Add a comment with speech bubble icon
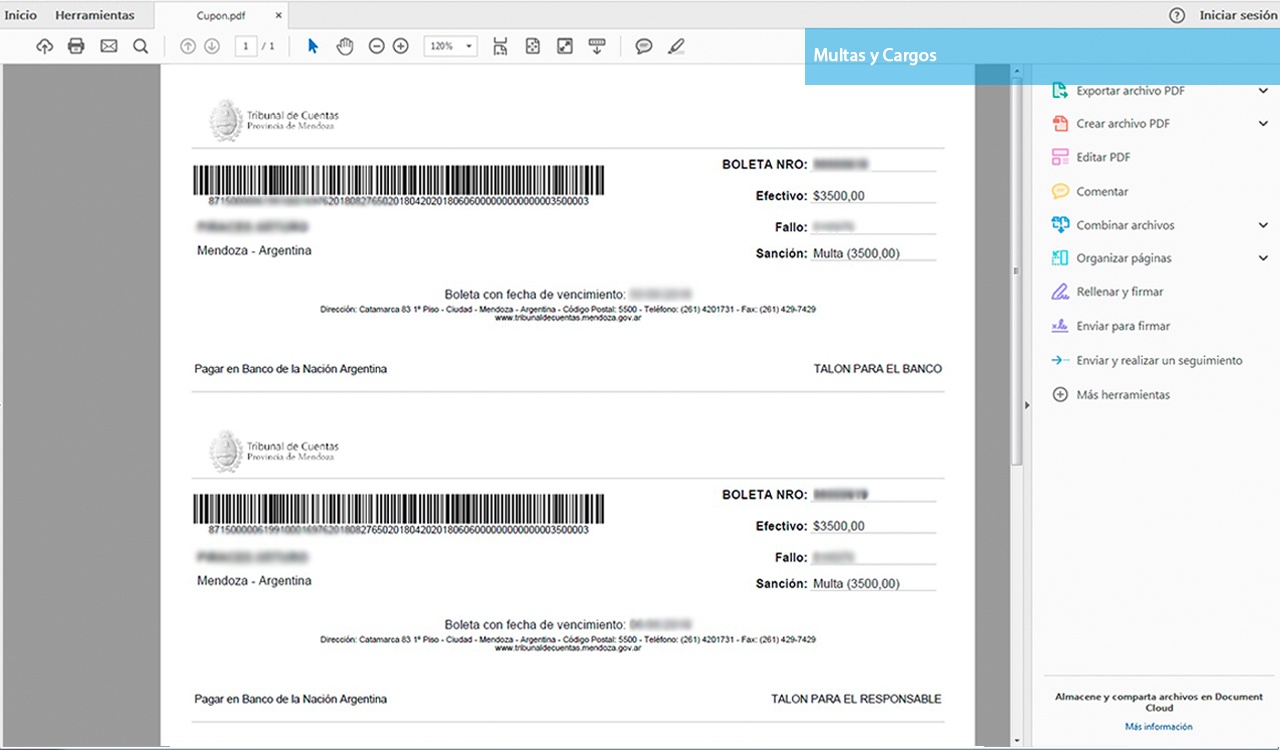Screen dimensions: 1280x750 [644, 46]
